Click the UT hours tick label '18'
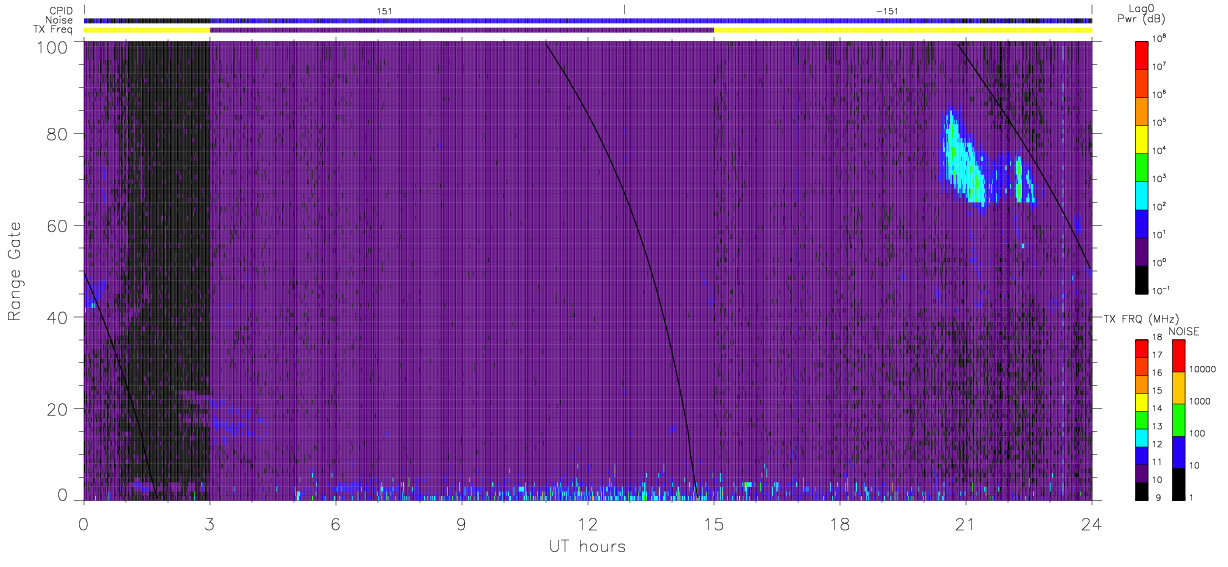The height and width of the screenshot is (567, 1228). click(840, 523)
